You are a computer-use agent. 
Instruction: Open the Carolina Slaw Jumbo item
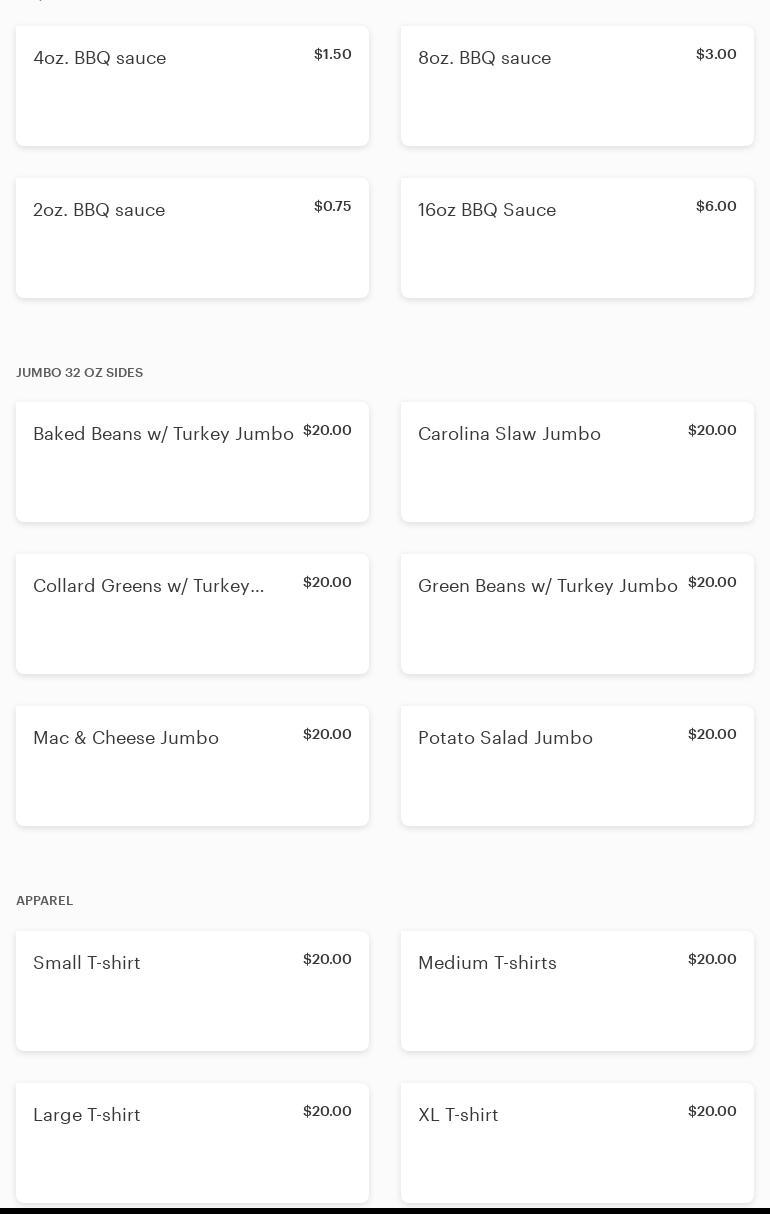click(x=577, y=462)
